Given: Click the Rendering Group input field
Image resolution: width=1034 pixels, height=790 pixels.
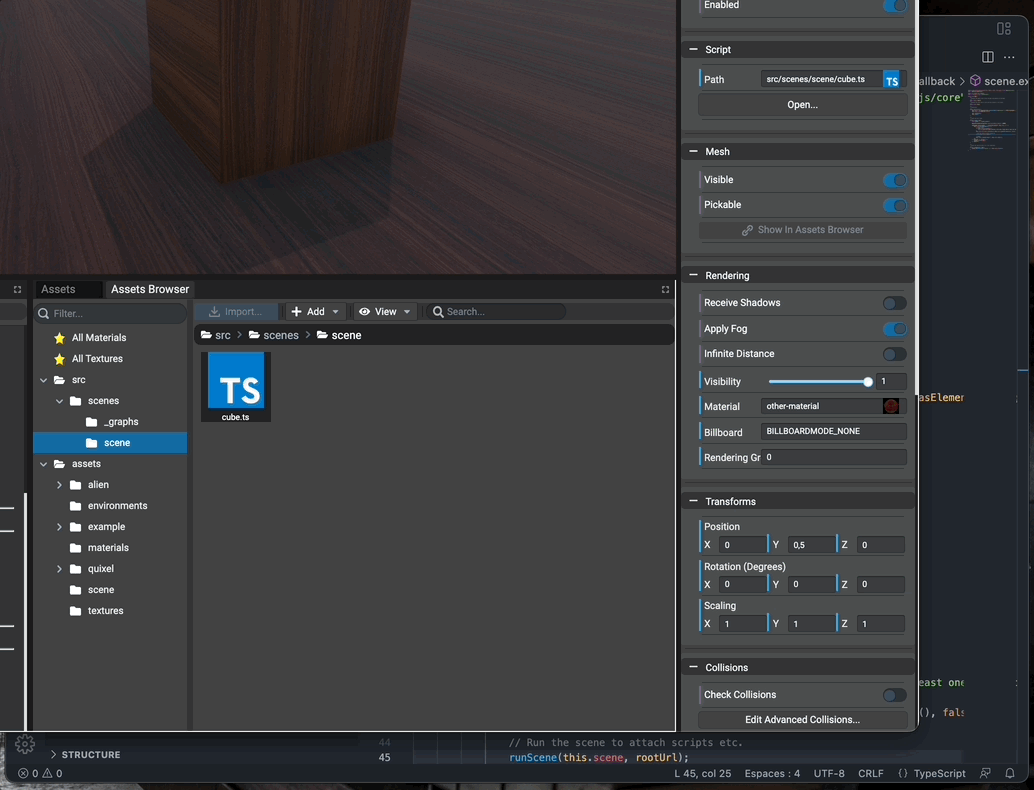Looking at the screenshot, I should (834, 457).
